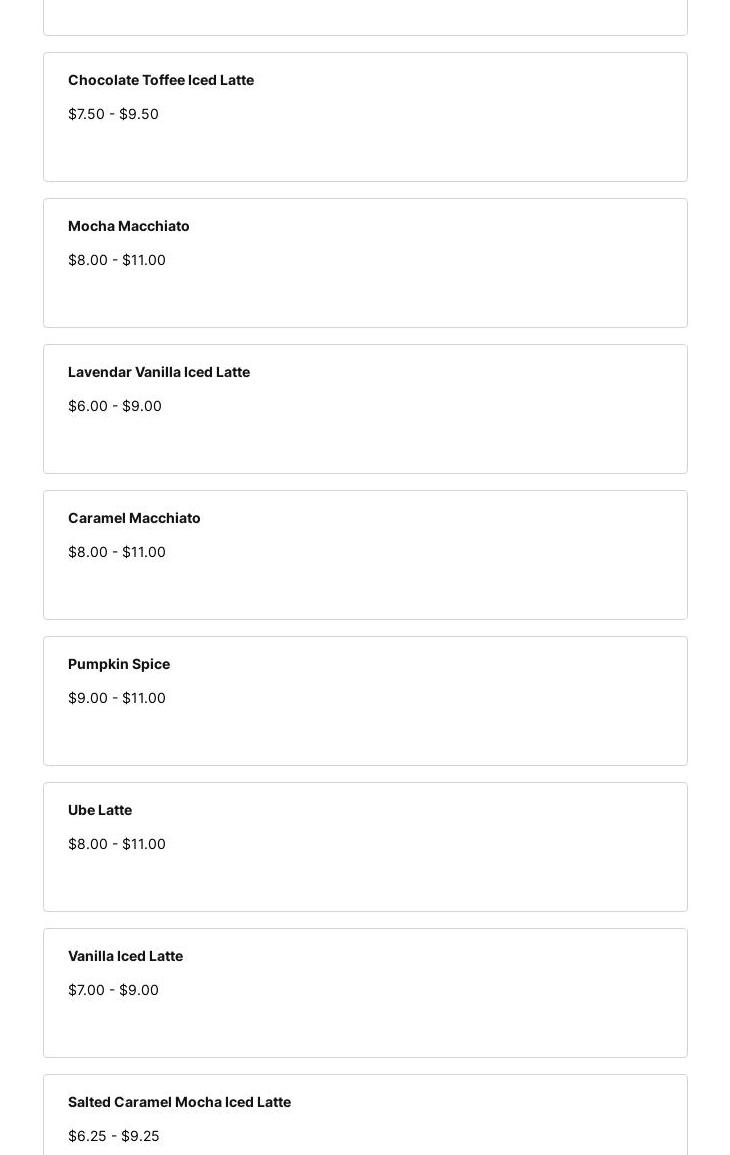
Task: Choose the Vanilla Iced Latte title
Action: pyautogui.click(x=125, y=956)
